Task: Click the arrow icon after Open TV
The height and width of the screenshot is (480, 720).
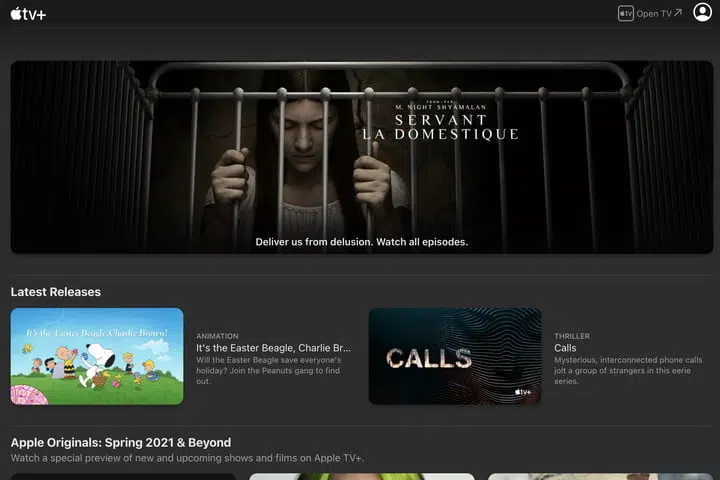Action: [678, 12]
